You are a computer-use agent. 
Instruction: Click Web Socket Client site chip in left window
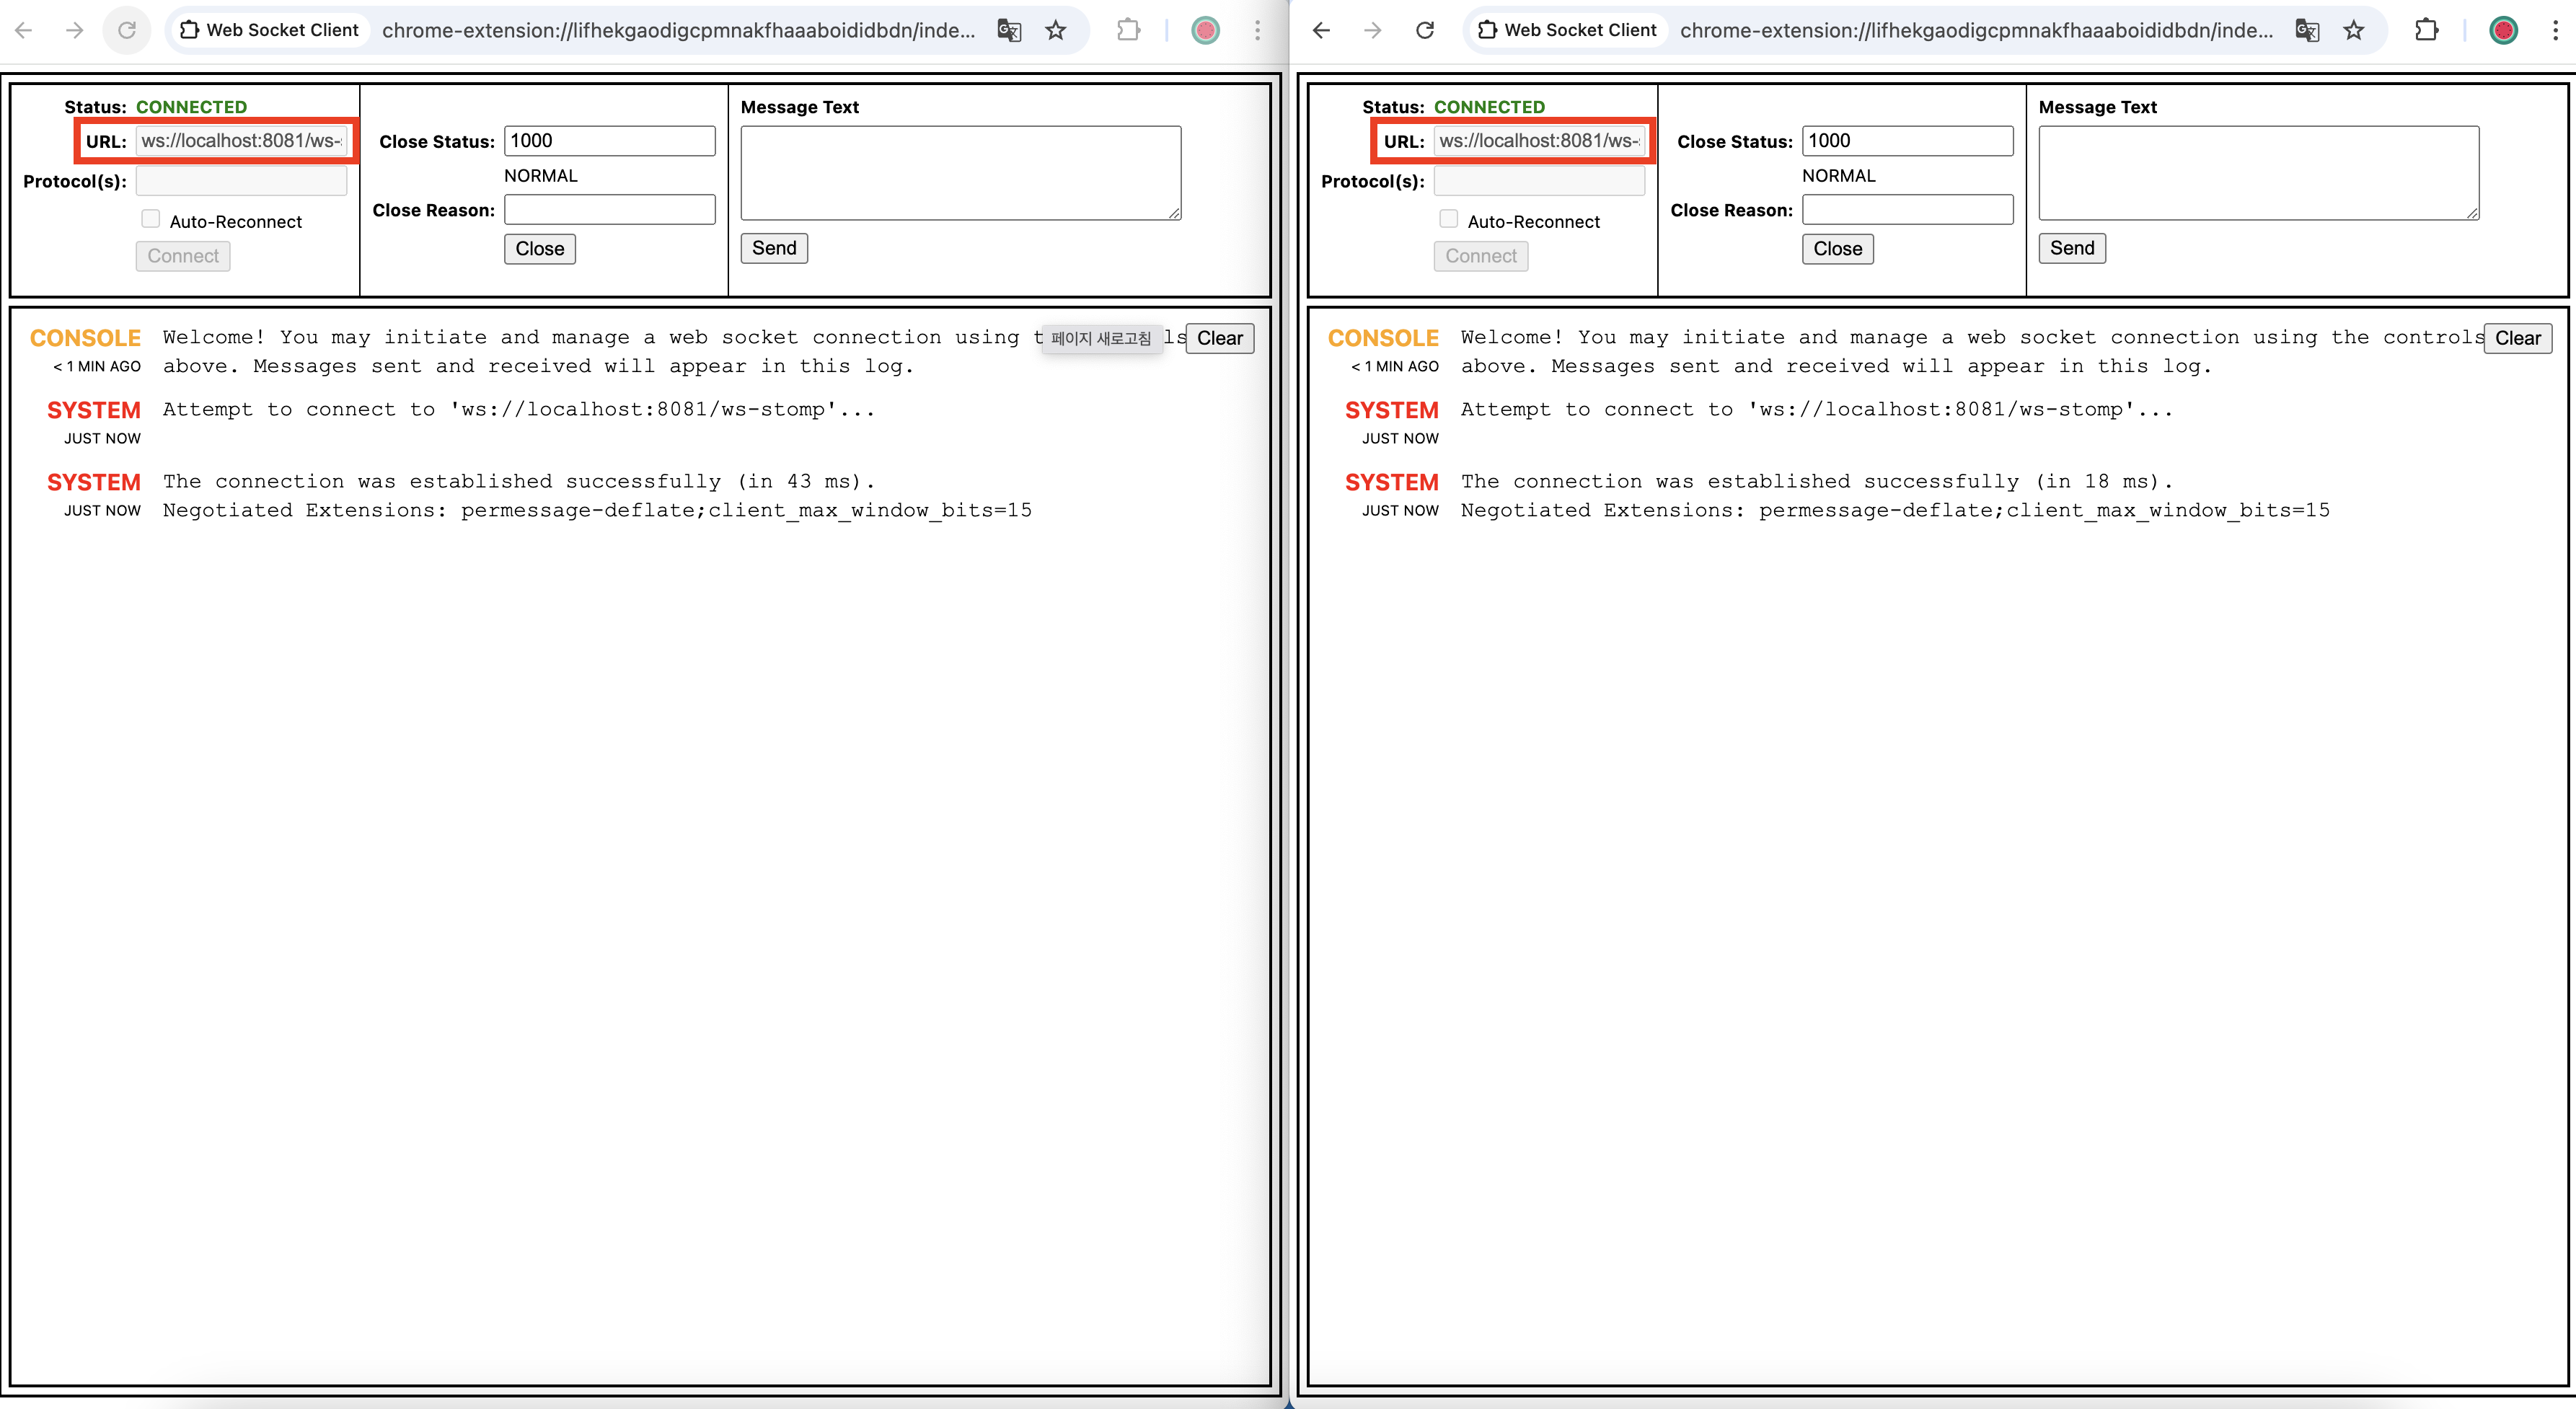pyautogui.click(x=269, y=30)
